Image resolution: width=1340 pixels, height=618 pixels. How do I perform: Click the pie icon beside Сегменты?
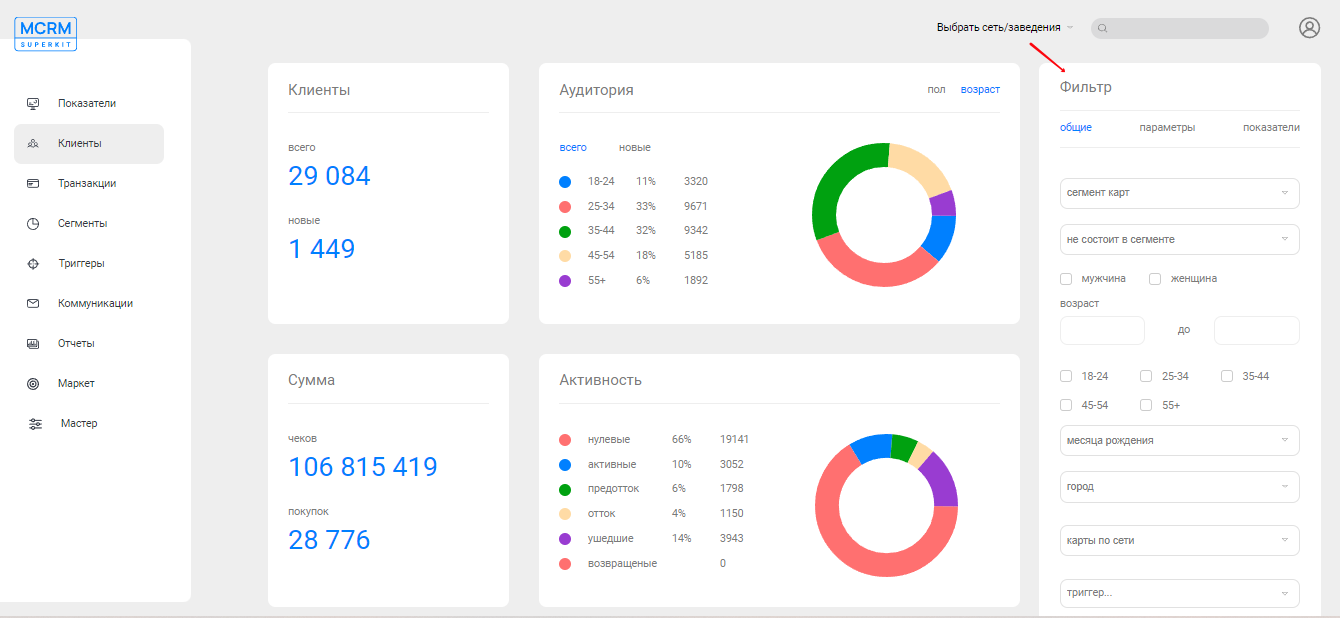pyautogui.click(x=33, y=223)
